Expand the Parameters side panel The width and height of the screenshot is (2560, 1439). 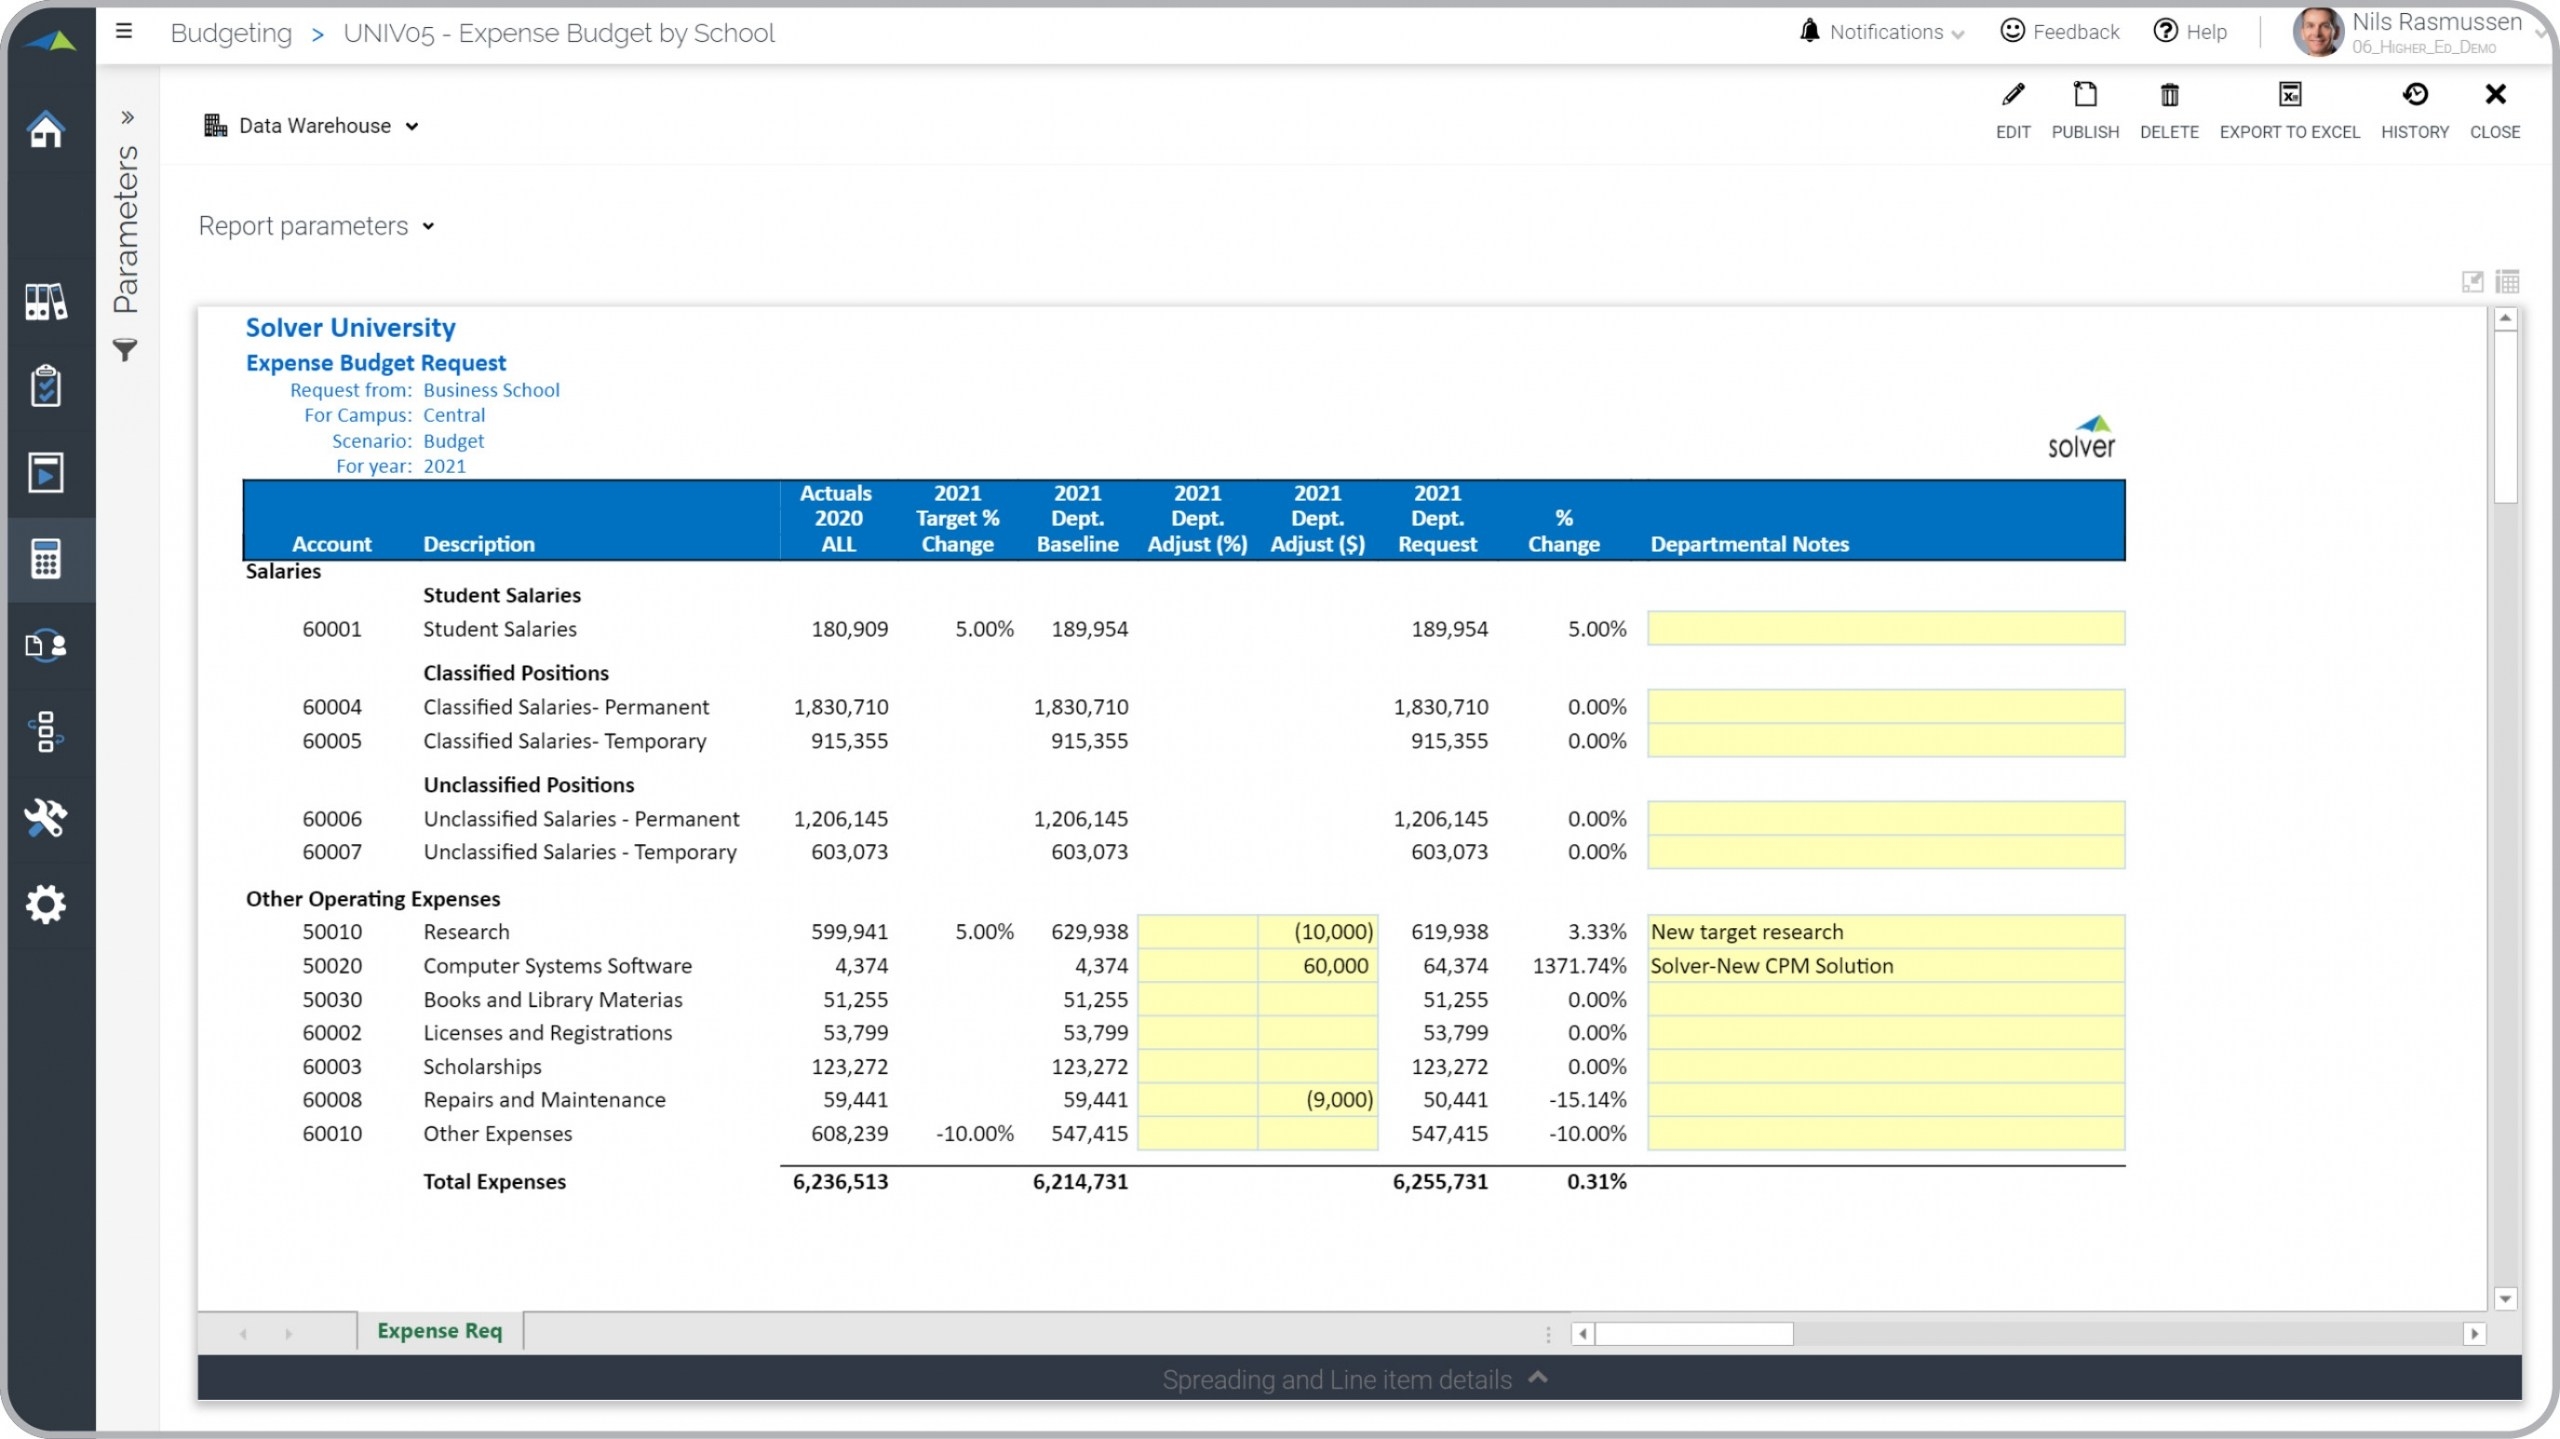click(127, 118)
